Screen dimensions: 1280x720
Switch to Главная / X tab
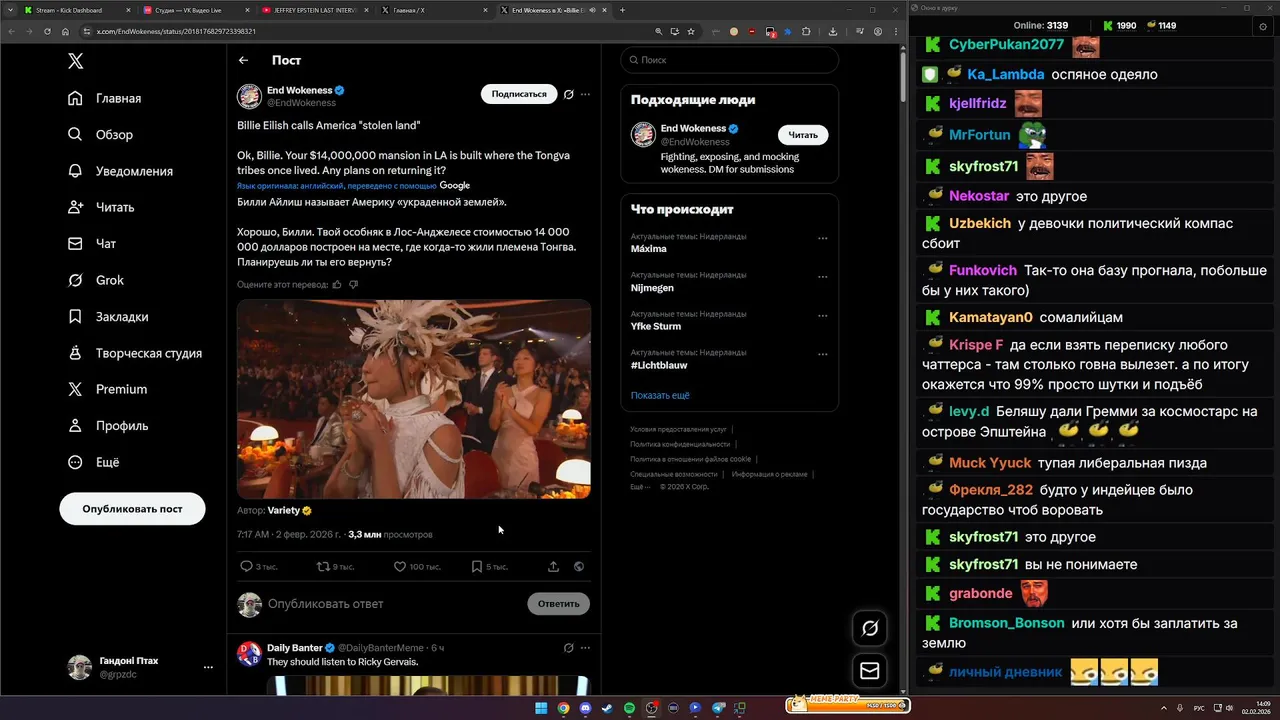pyautogui.click(x=432, y=10)
